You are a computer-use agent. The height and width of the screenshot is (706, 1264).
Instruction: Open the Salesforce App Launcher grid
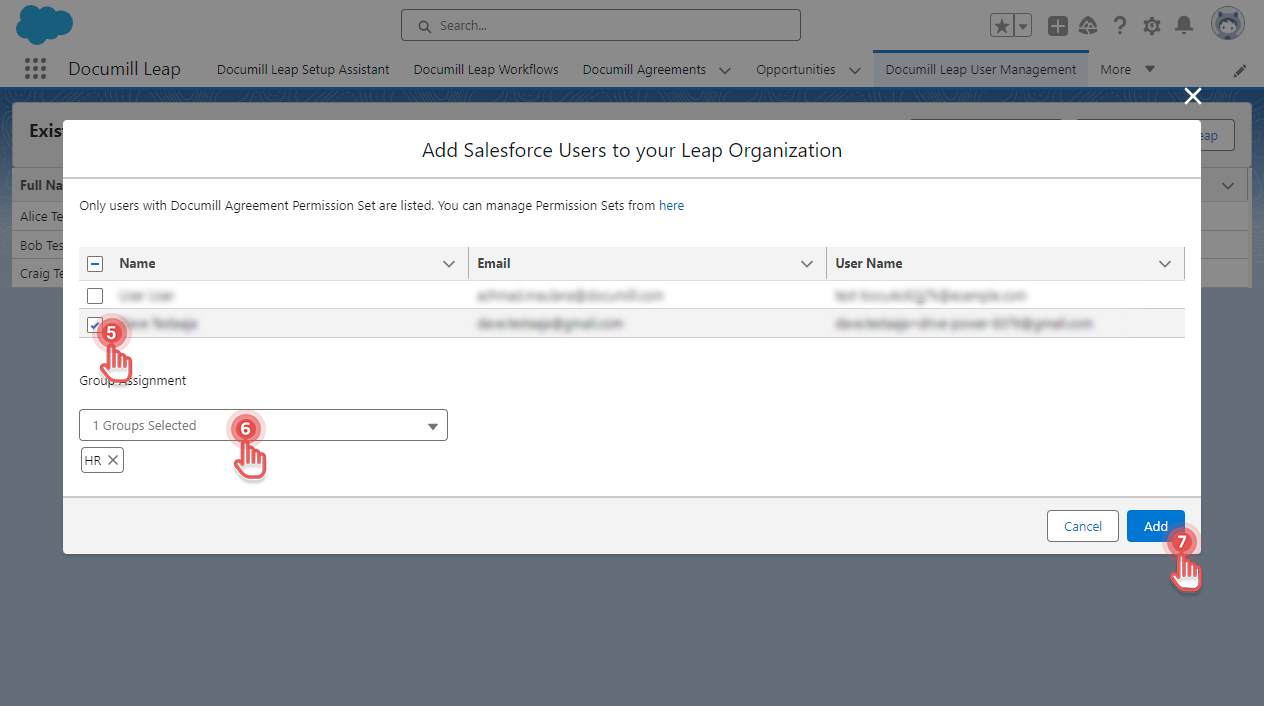tap(35, 68)
